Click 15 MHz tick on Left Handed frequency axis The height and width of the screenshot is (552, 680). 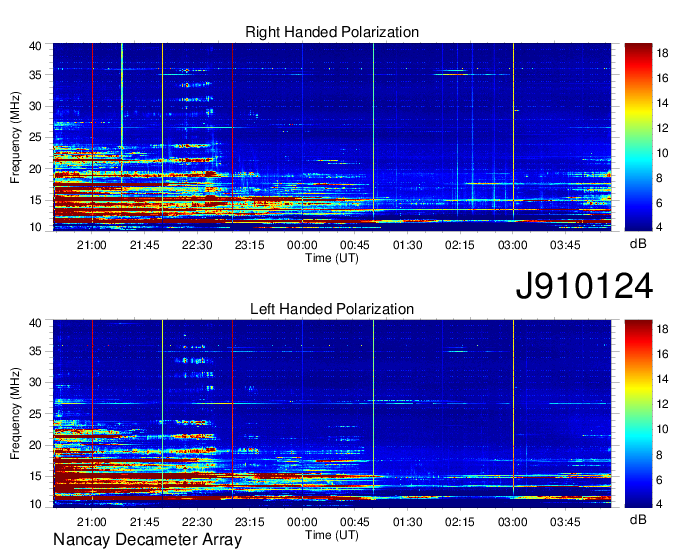coord(35,477)
